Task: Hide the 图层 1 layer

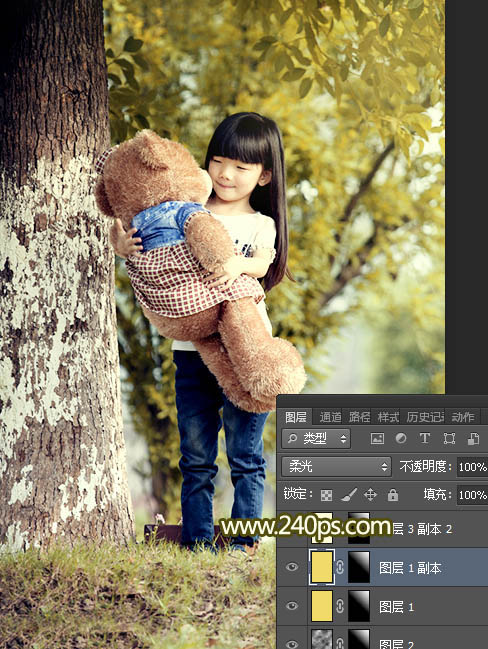Action: pyautogui.click(x=292, y=606)
